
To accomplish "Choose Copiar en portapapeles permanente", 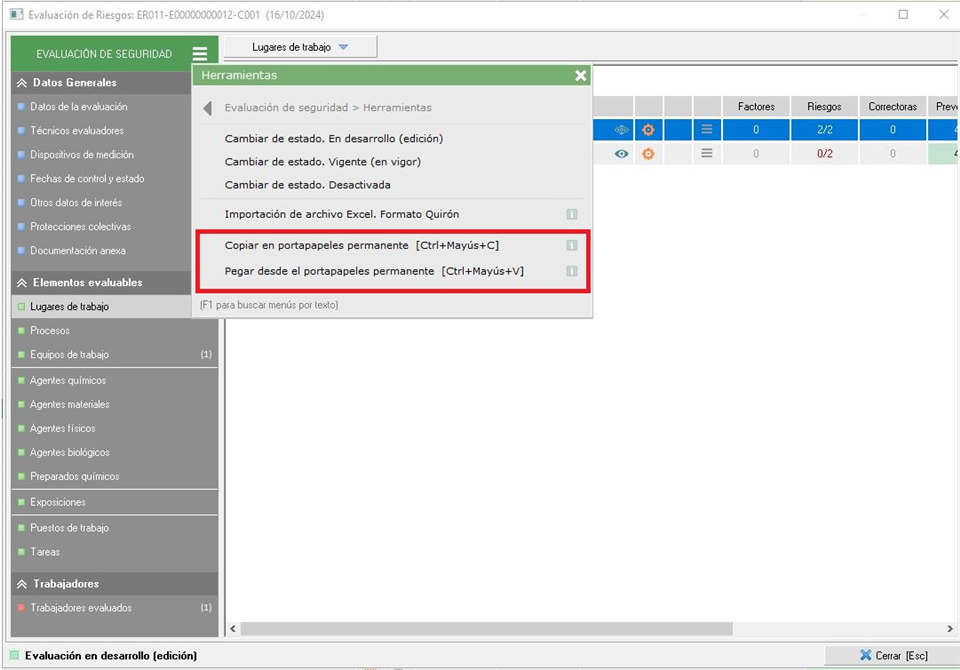I will pyautogui.click(x=361, y=245).
